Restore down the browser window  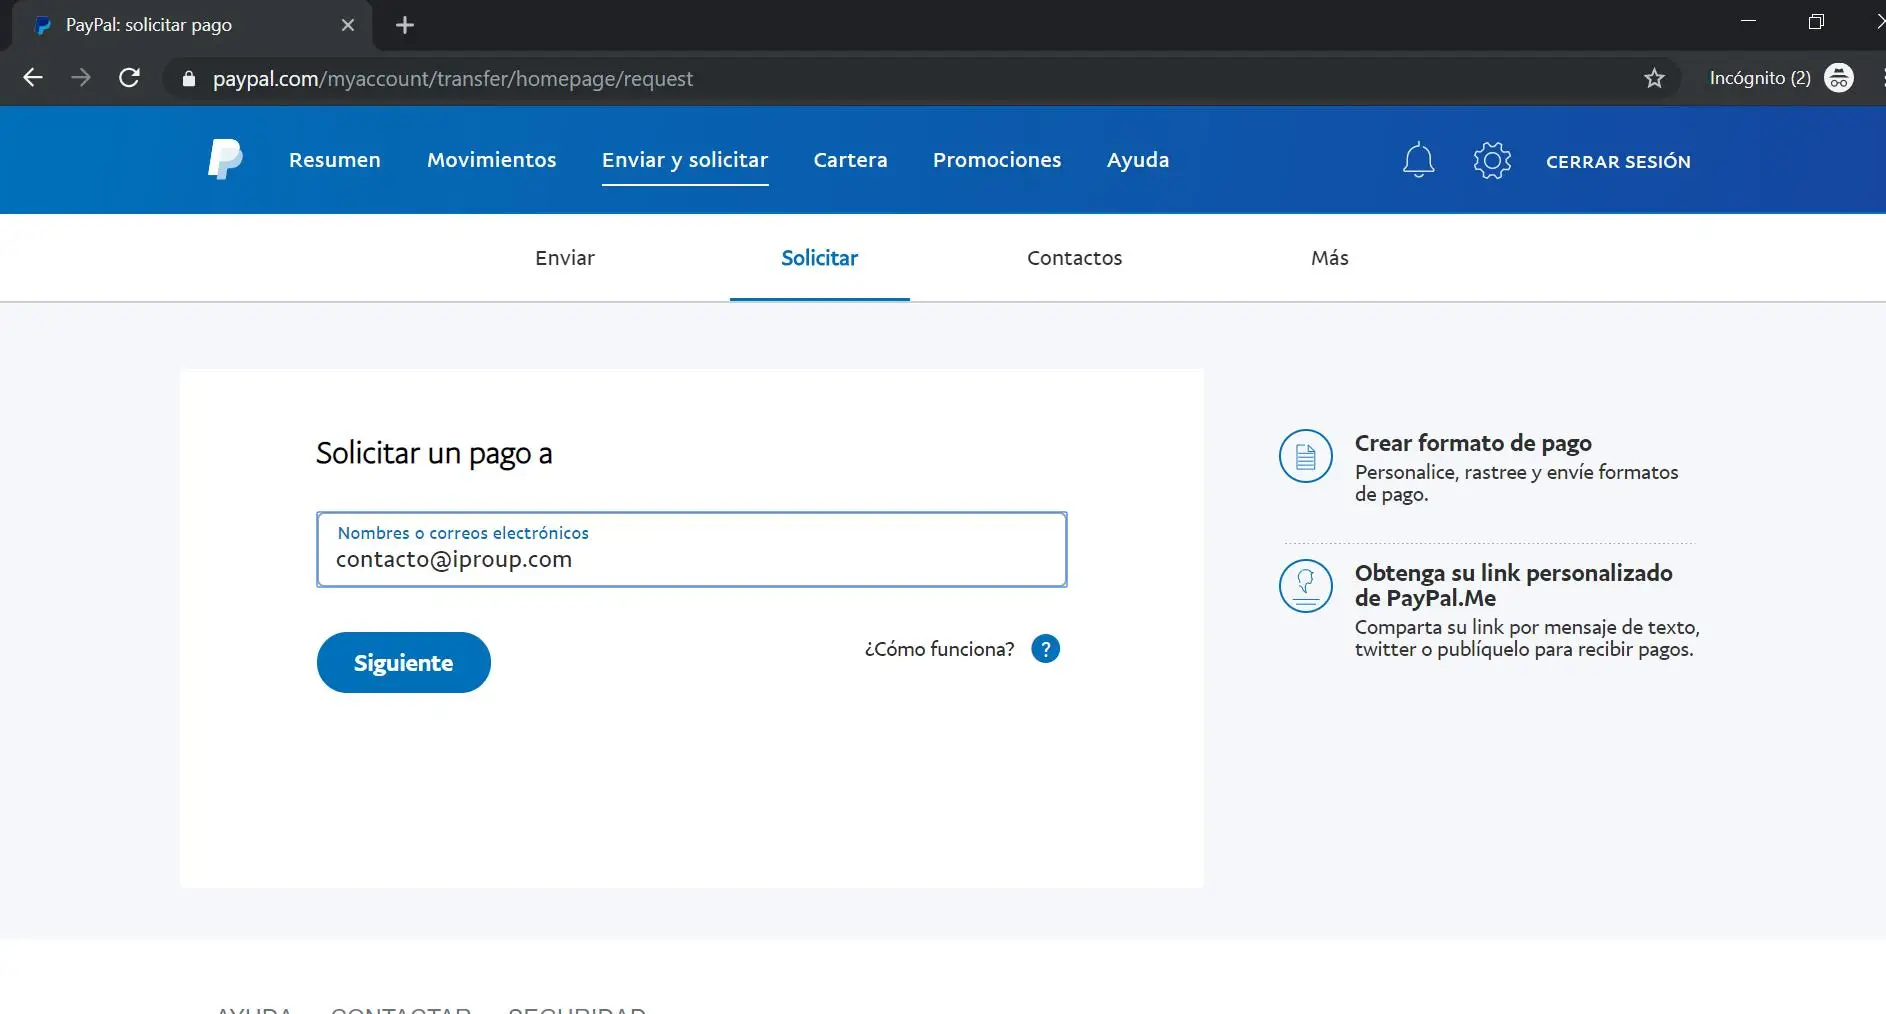(1816, 22)
